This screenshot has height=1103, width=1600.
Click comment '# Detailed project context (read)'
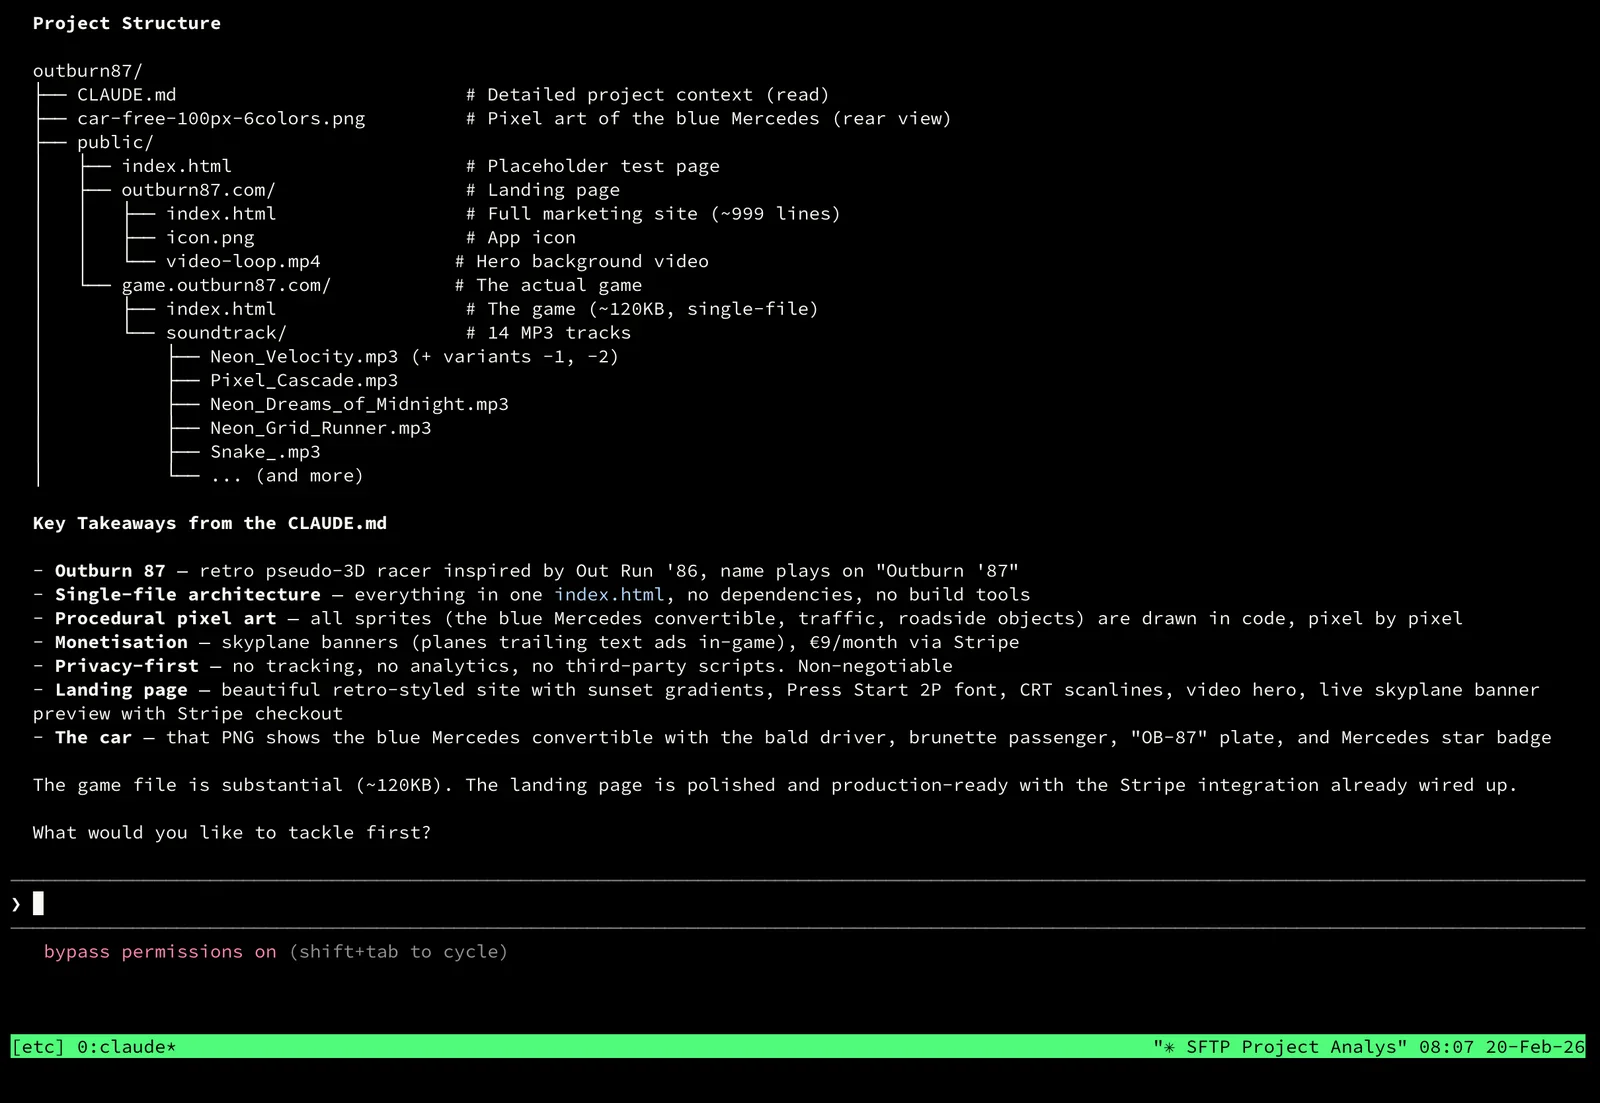click(648, 95)
